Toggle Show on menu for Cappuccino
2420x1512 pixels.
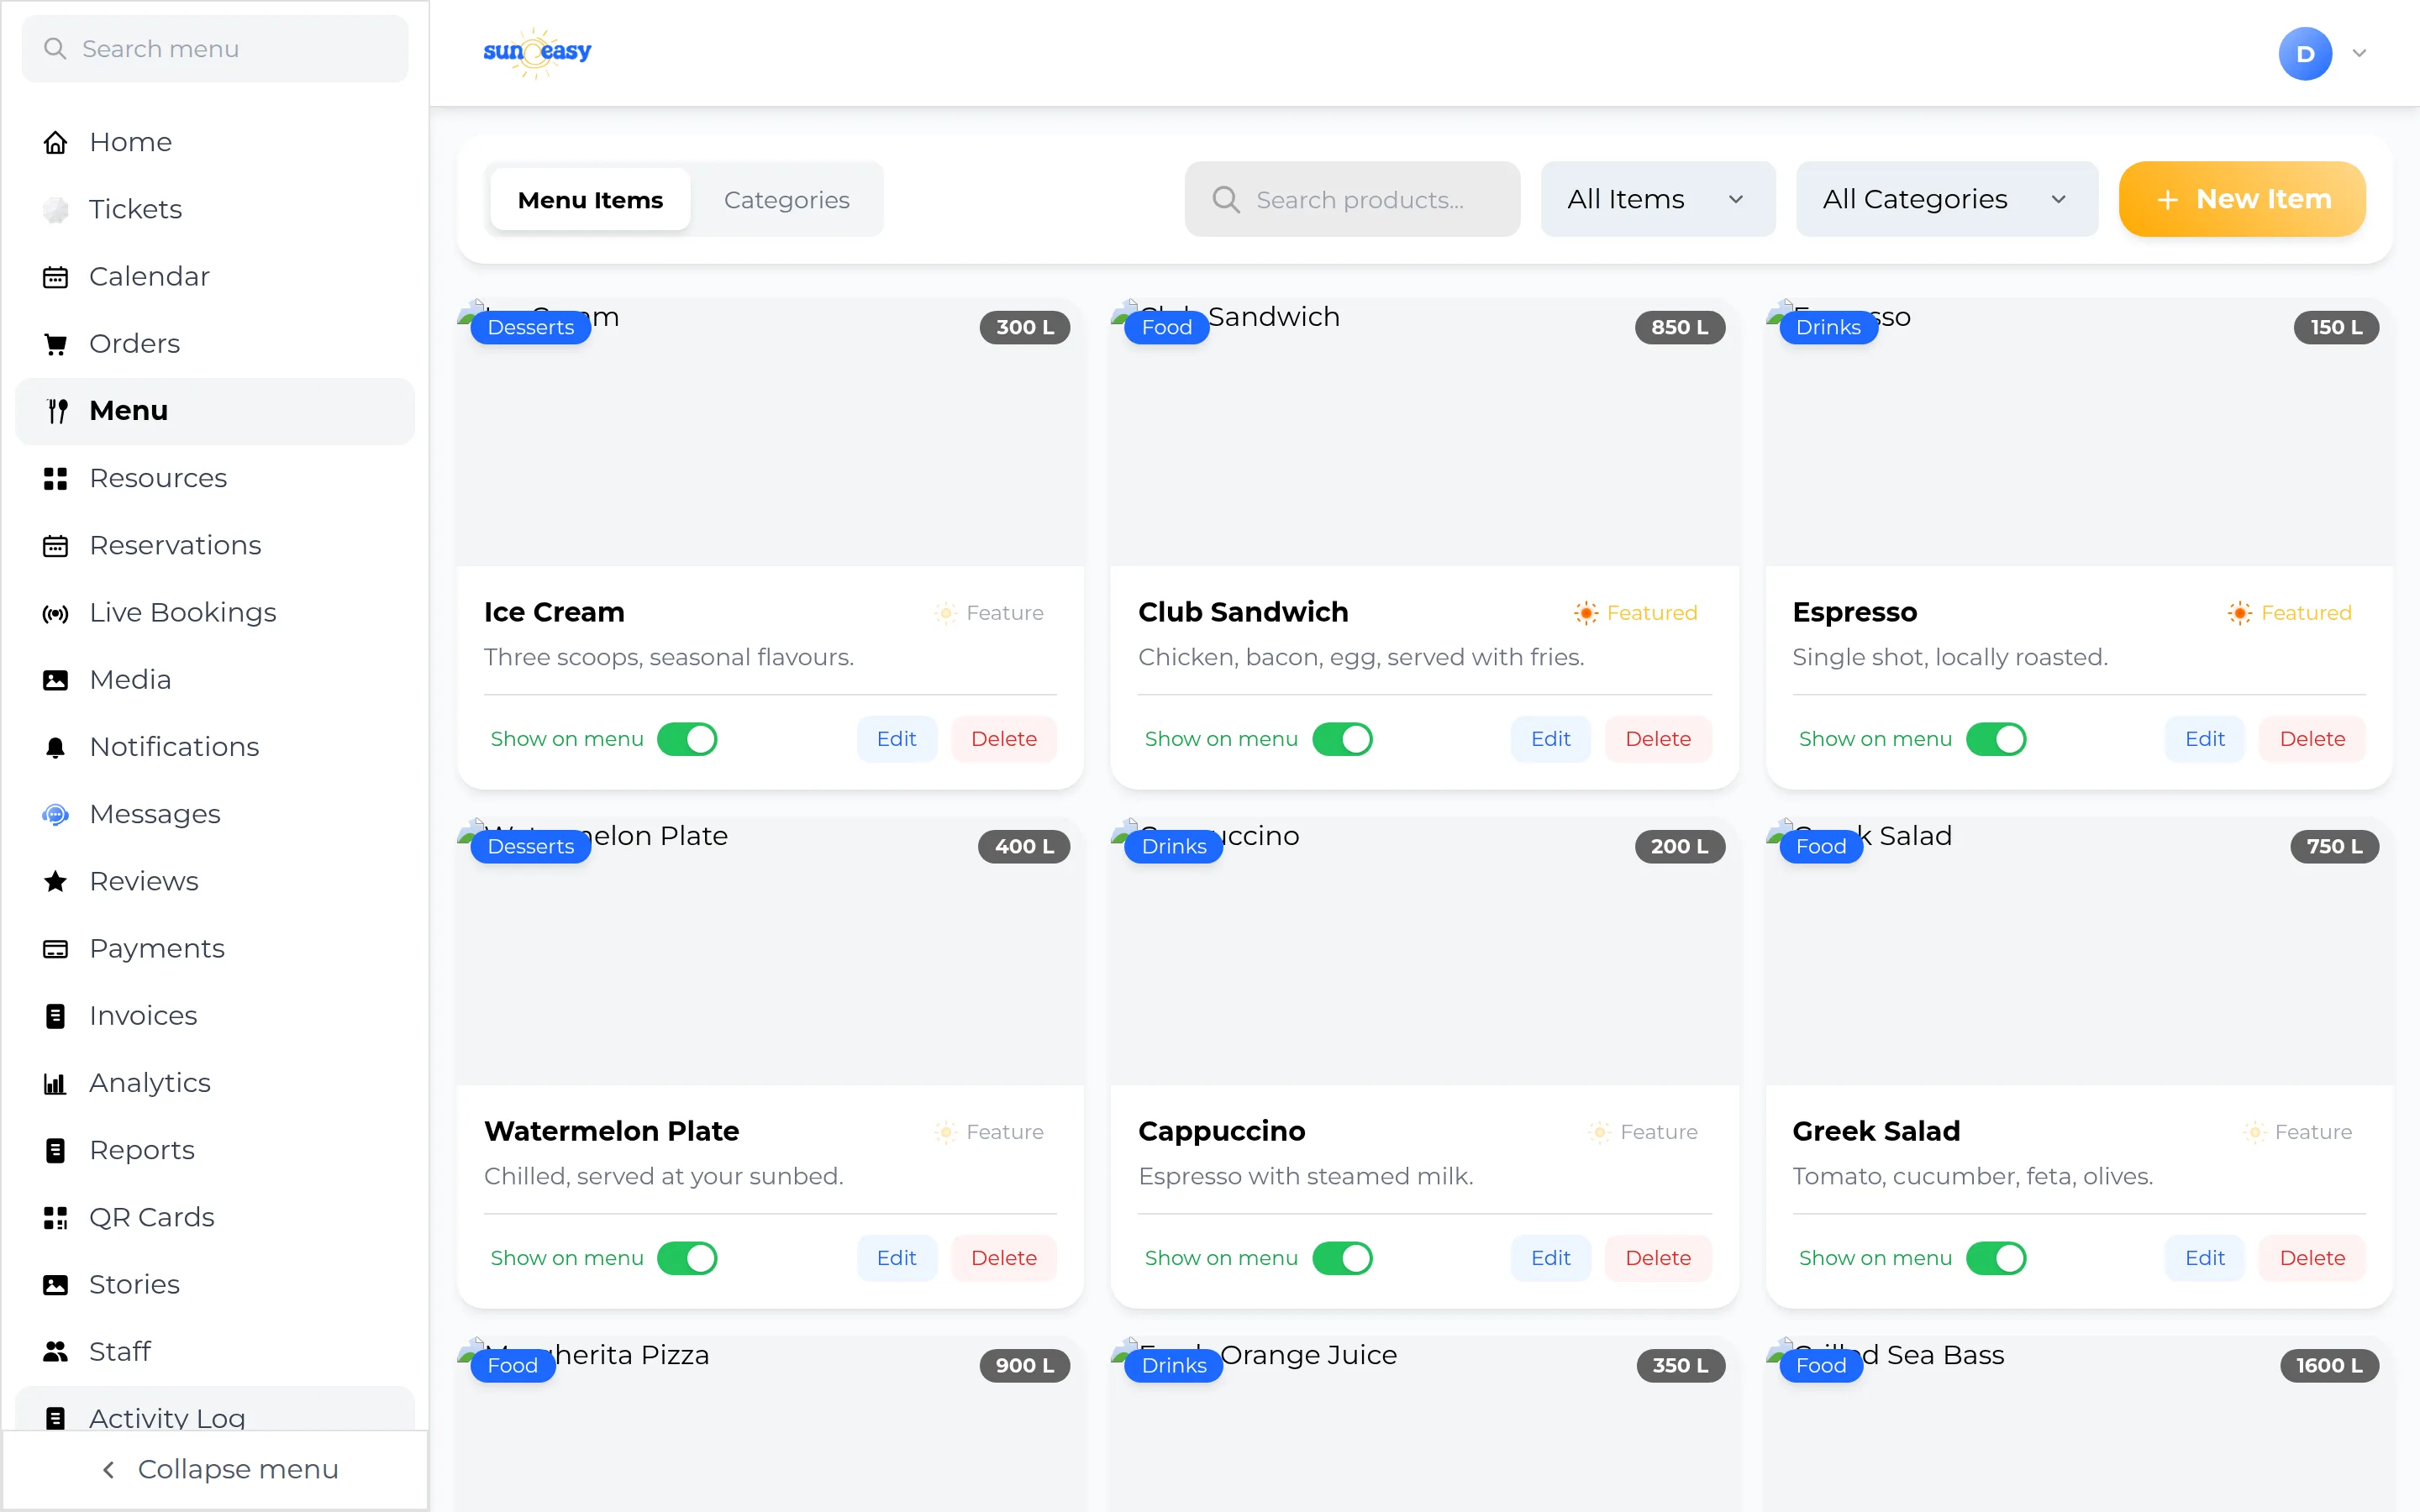(1342, 1258)
